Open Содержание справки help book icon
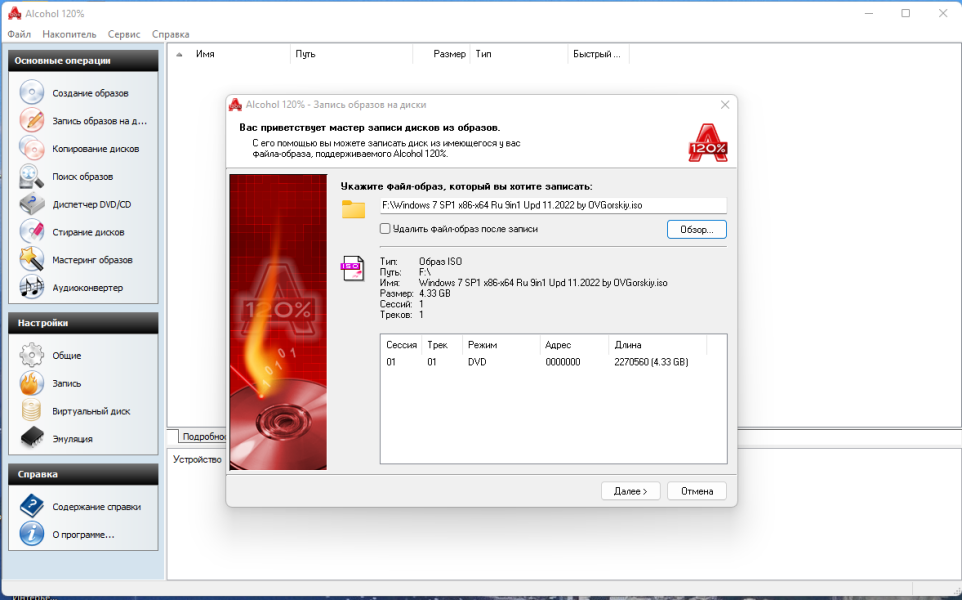 tap(31, 506)
